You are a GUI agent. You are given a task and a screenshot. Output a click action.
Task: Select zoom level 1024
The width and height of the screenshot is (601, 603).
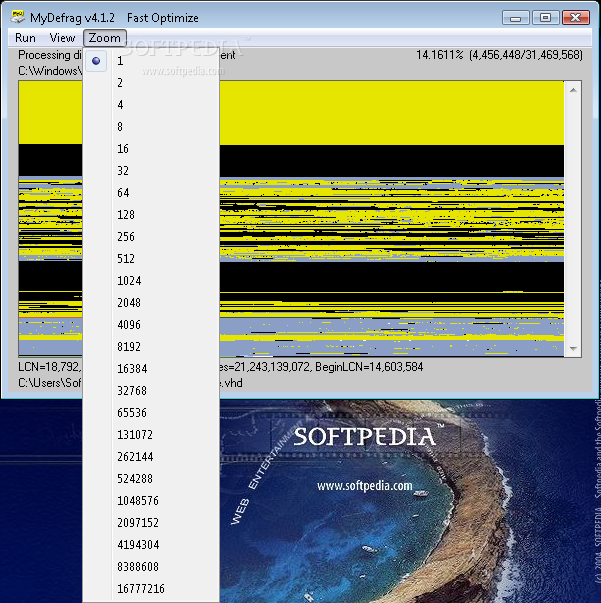pos(151,280)
